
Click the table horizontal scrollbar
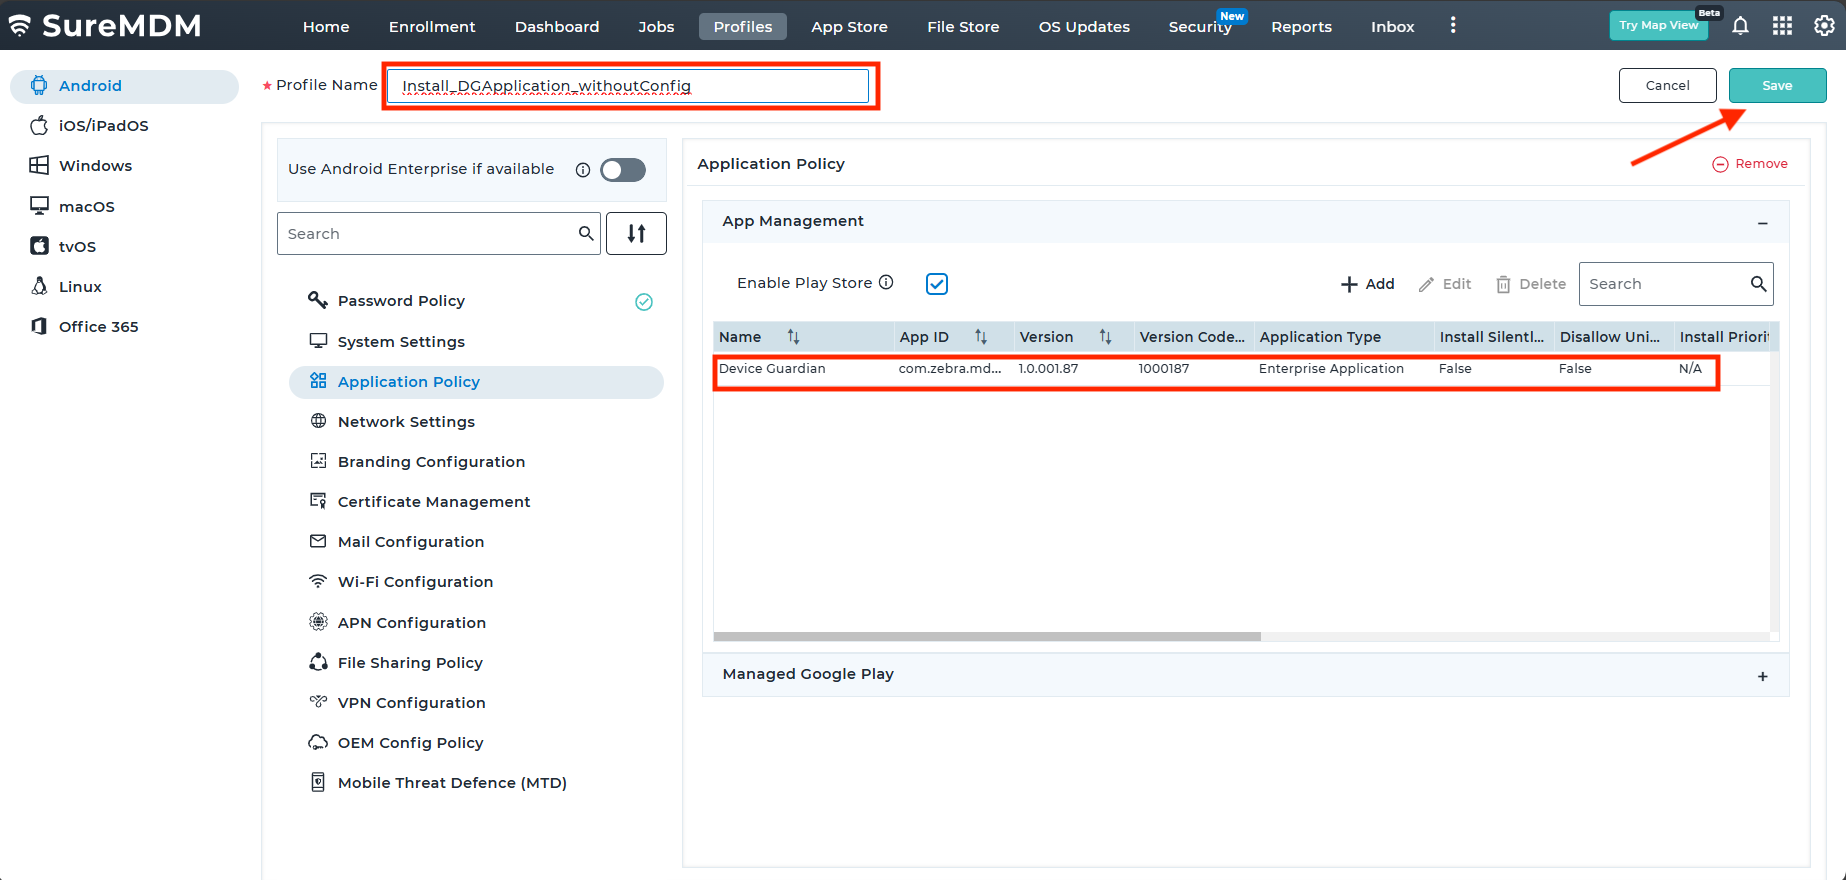pyautogui.click(x=987, y=636)
